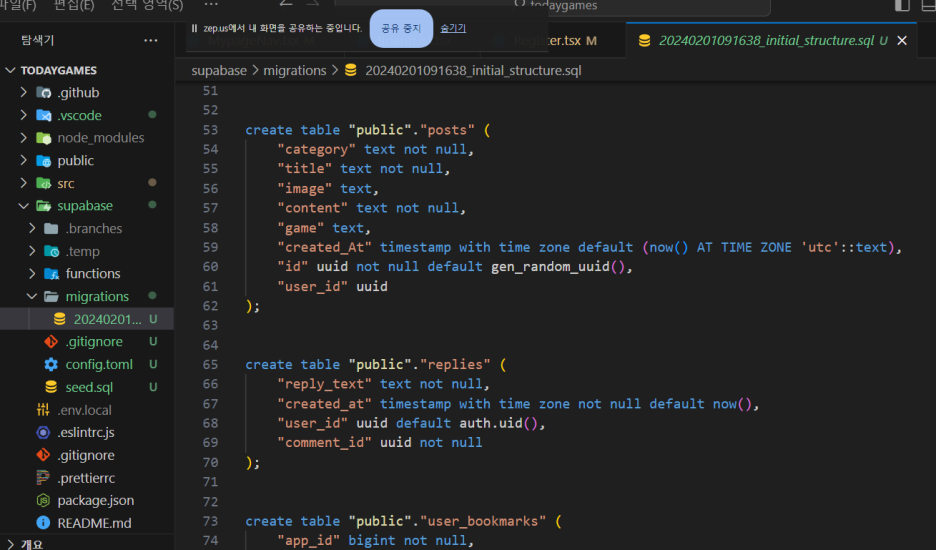Image resolution: width=936 pixels, height=550 pixels.
Task: Expand the src folder chevron
Action: point(23,183)
